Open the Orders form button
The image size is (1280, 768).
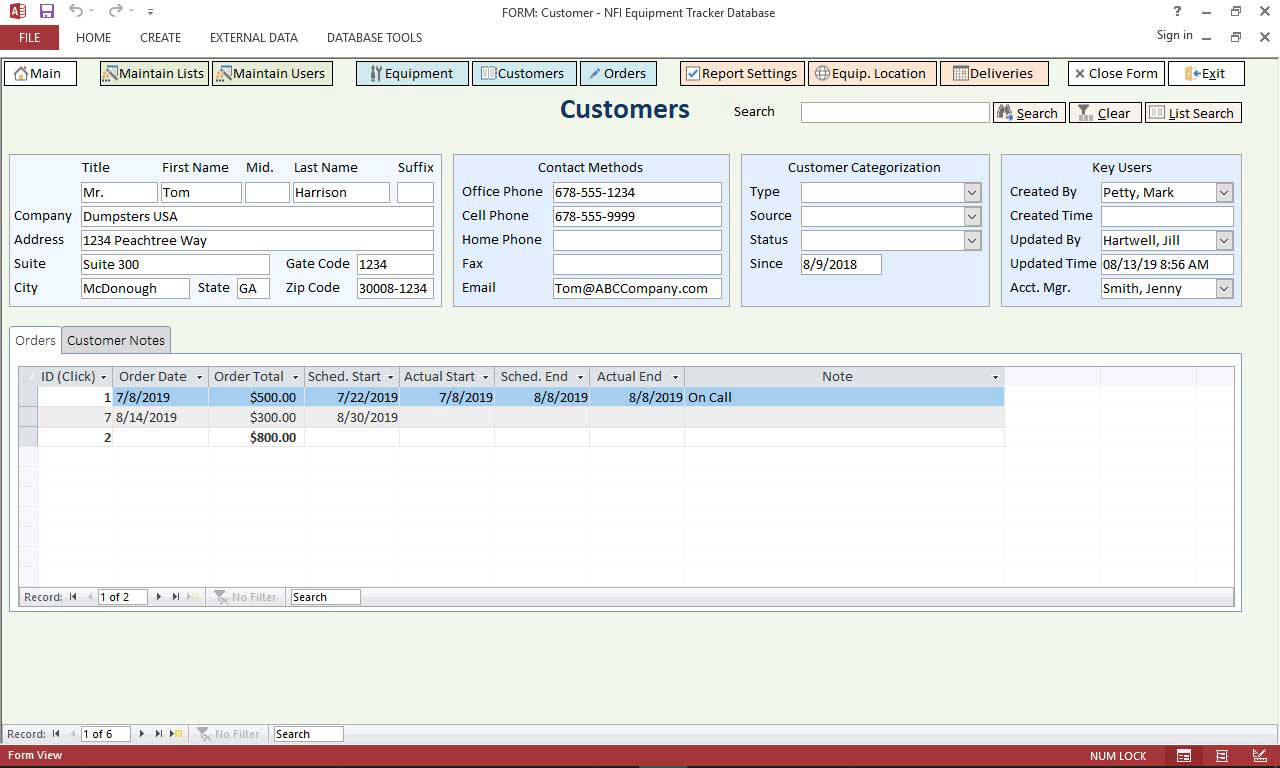click(x=618, y=74)
